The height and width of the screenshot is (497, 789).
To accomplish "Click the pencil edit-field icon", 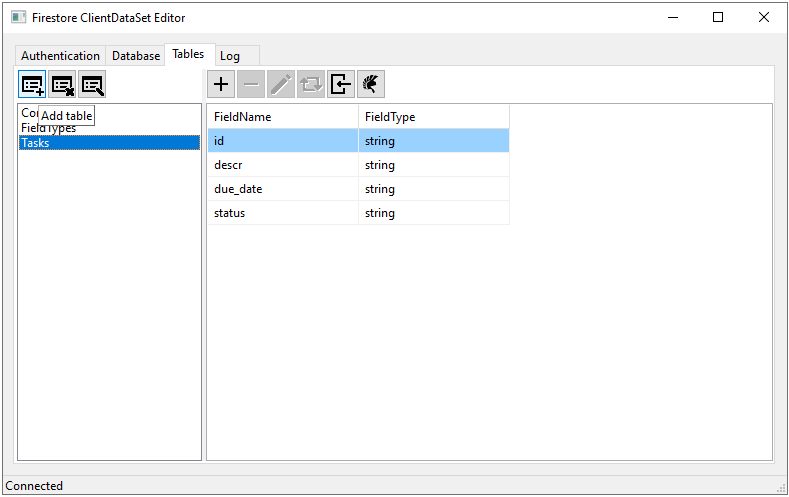I will pyautogui.click(x=281, y=84).
